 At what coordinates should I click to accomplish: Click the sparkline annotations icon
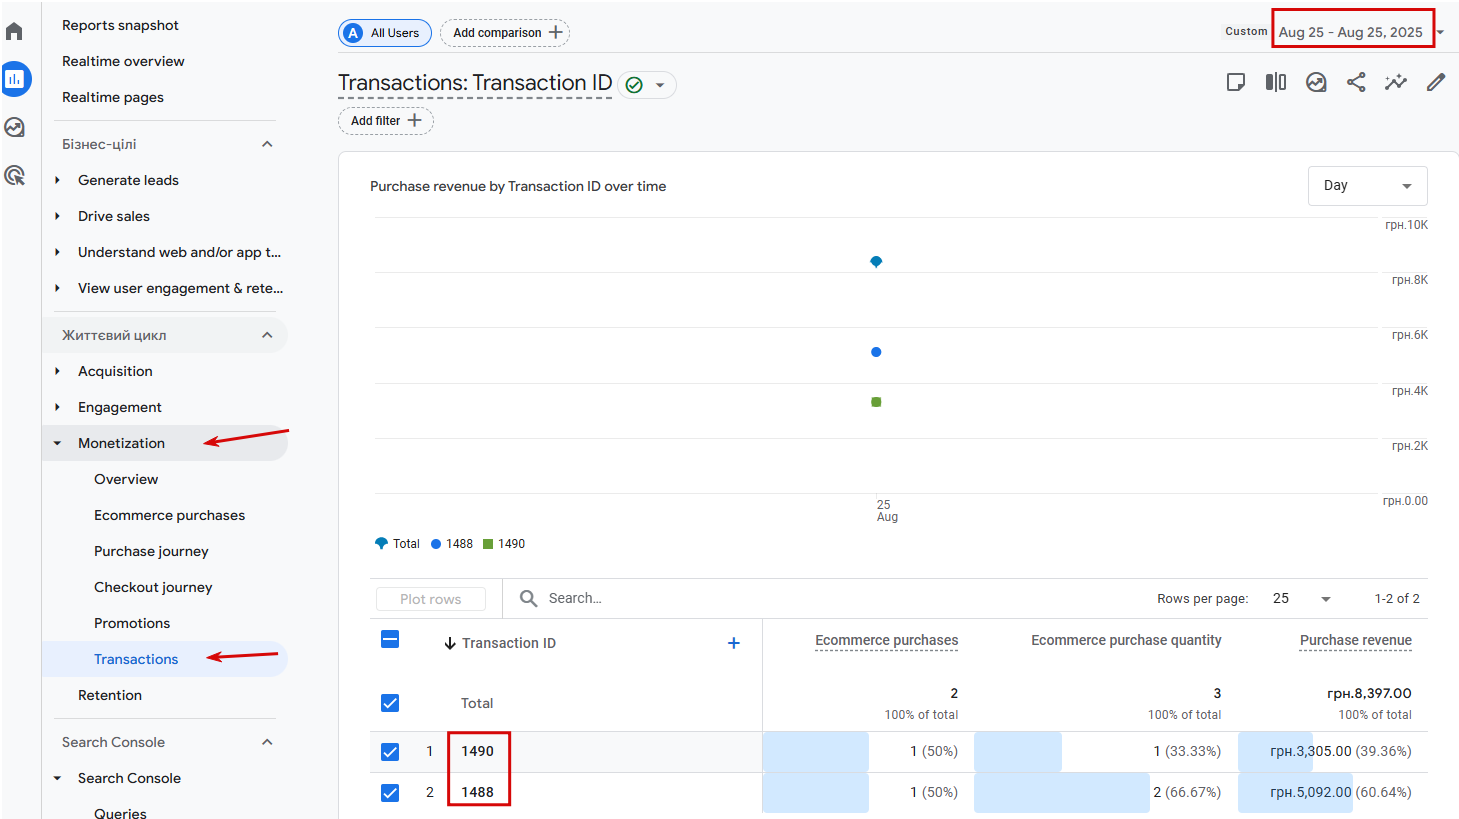pos(1396,82)
